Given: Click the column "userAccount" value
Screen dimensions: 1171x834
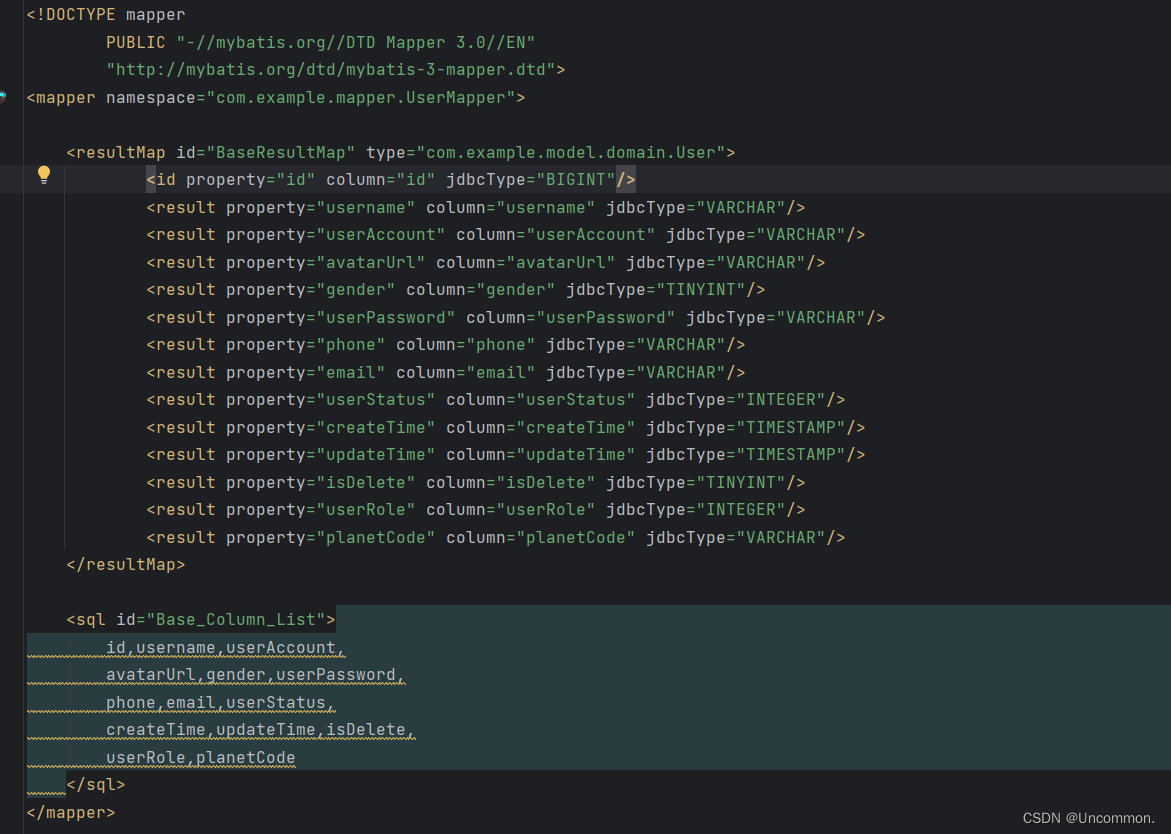Looking at the screenshot, I should tap(591, 234).
